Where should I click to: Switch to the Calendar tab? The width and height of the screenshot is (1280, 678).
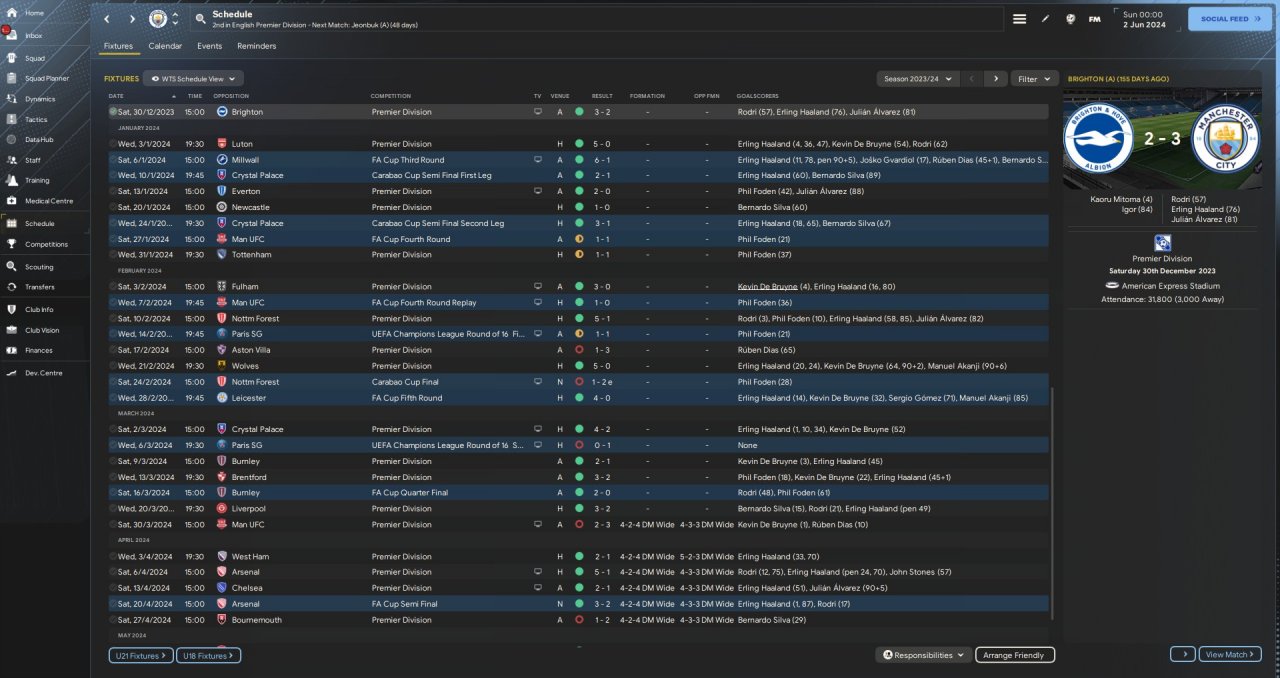165,46
